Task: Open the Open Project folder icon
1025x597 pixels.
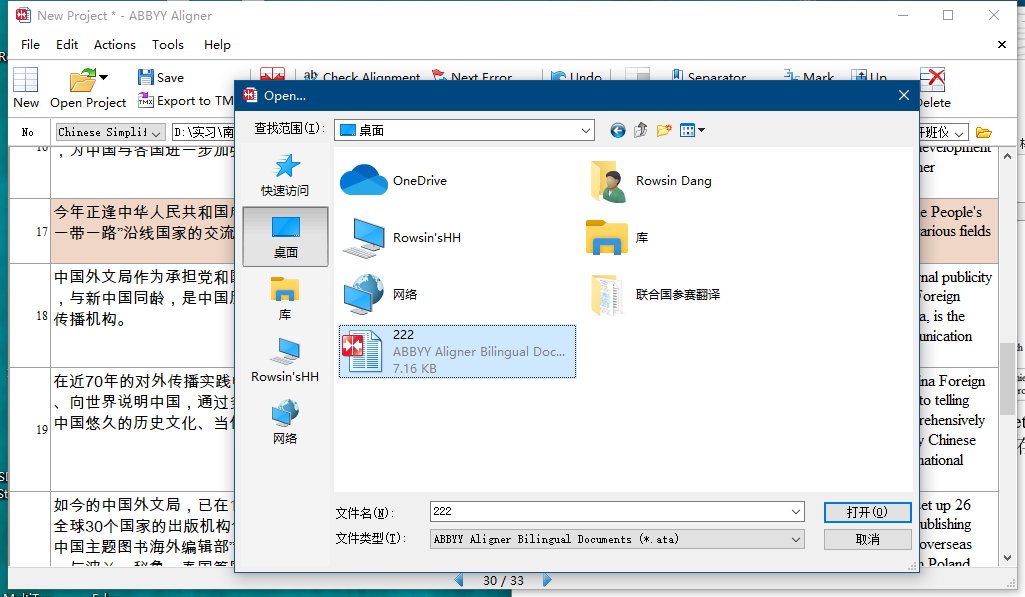Action: [x=82, y=80]
